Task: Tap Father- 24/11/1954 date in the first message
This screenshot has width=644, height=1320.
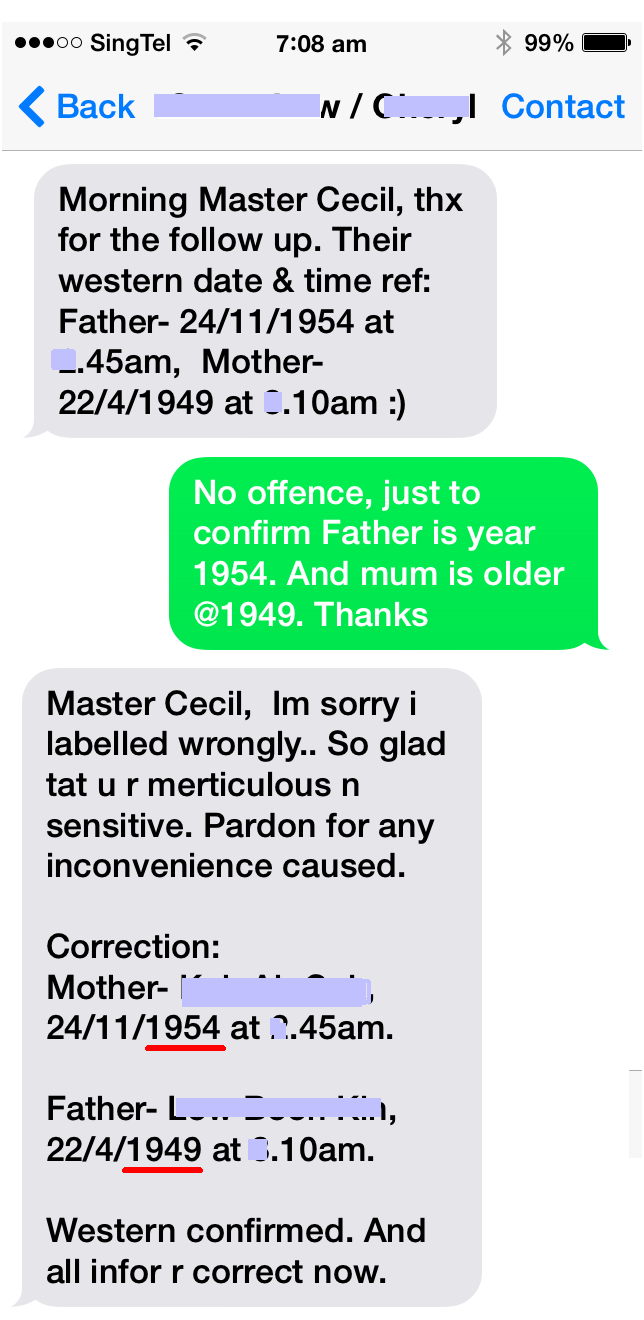Action: [x=225, y=322]
